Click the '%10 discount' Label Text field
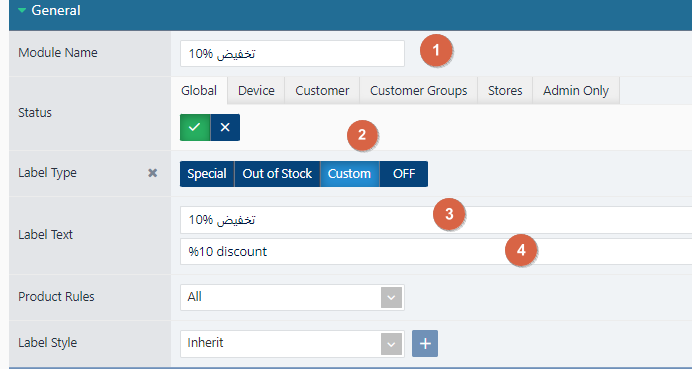This screenshot has width=692, height=369. coord(436,252)
